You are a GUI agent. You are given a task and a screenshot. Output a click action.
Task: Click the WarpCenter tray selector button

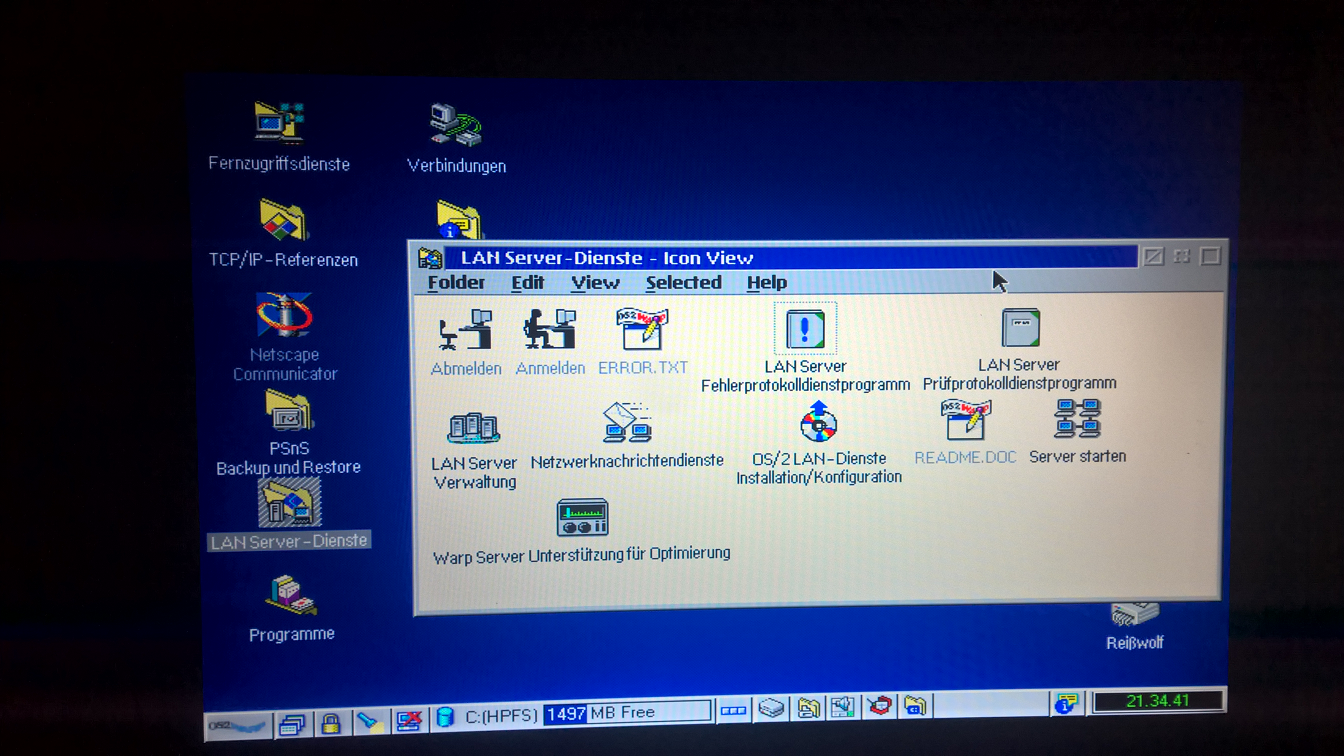coord(733,711)
